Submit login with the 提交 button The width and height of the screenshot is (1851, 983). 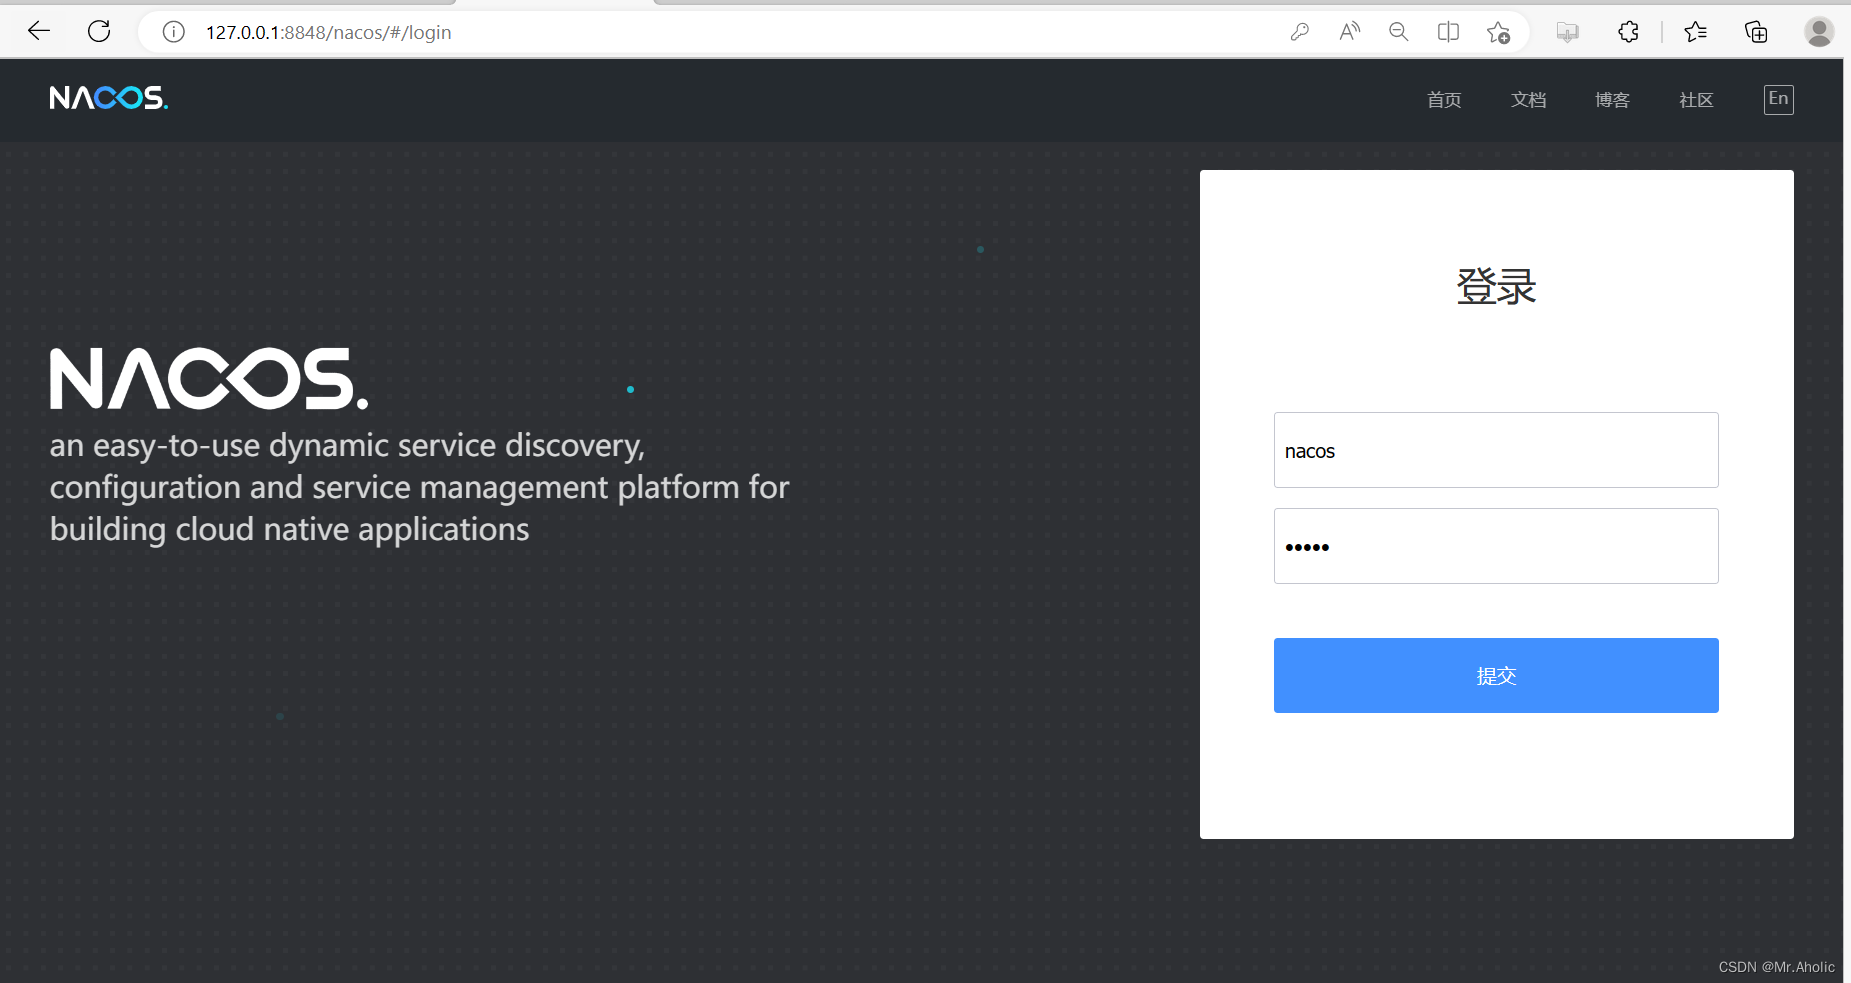point(1496,675)
